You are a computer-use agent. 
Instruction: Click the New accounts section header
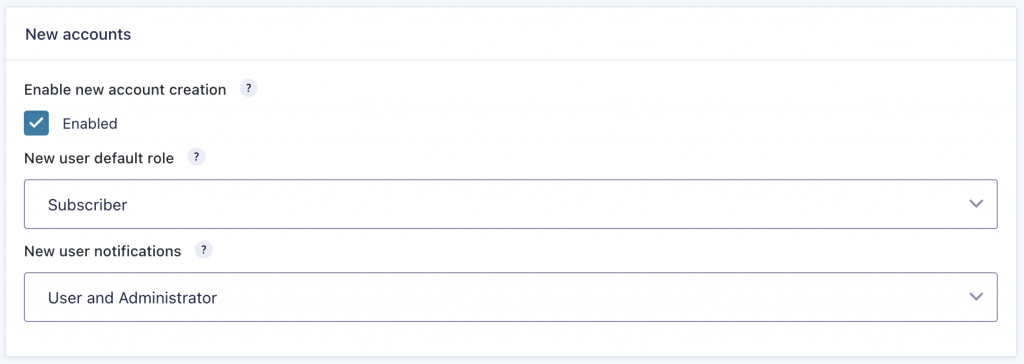(x=78, y=35)
